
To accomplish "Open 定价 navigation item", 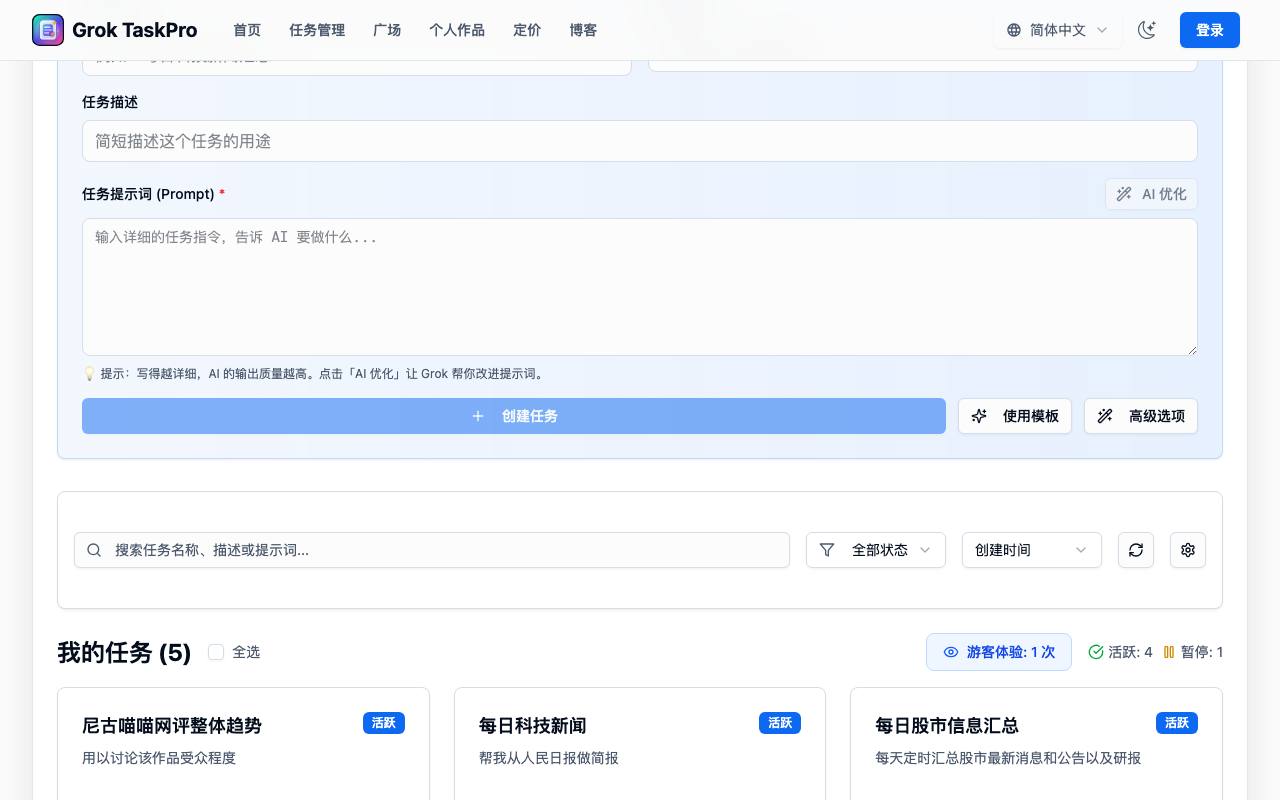I will point(527,30).
